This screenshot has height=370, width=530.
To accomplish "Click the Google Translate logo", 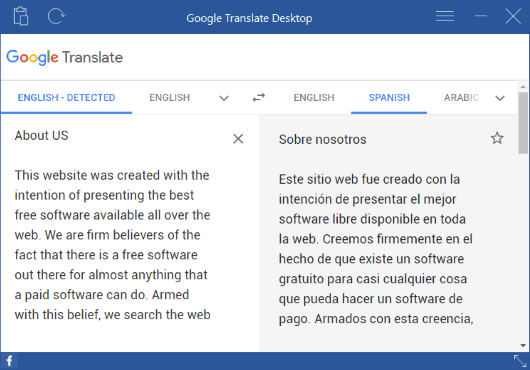I will coord(65,57).
